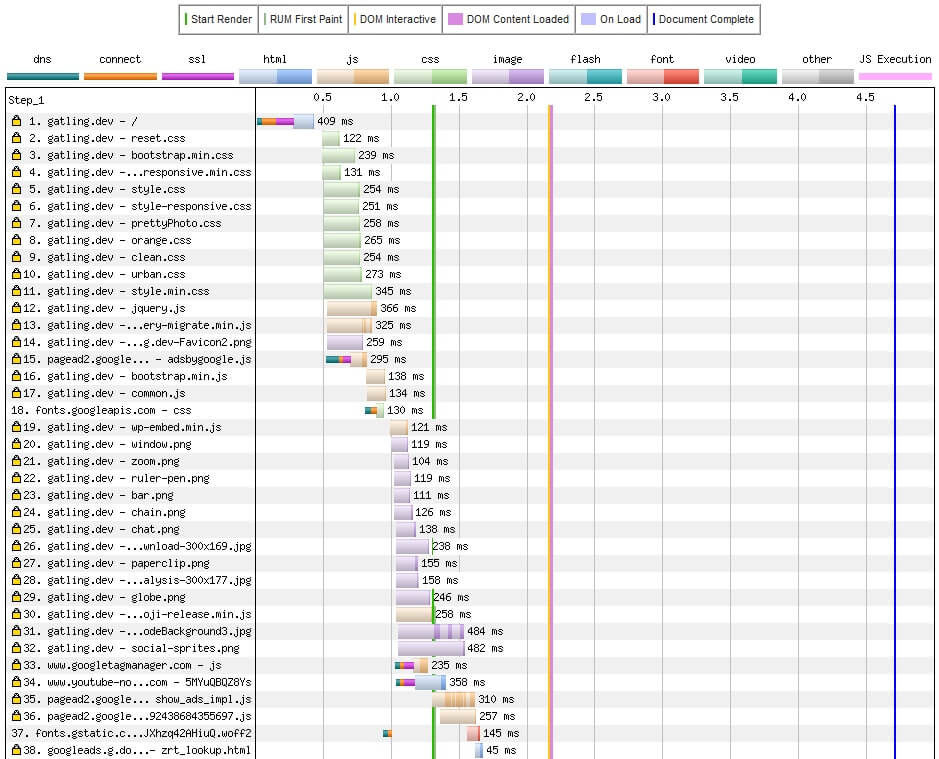Click the lock icon next to reset.css
This screenshot has height=759, width=939.
pos(16,138)
